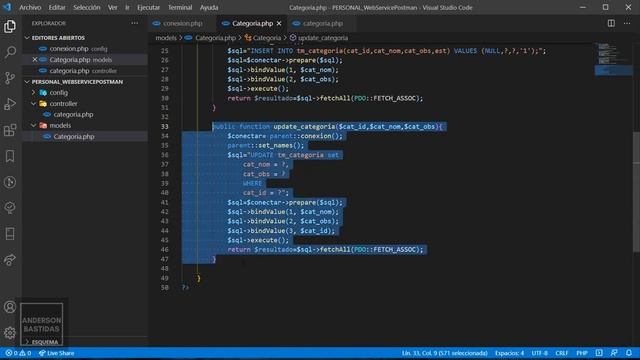The height and width of the screenshot is (360, 640).
Task: Expand the Esquema section
Action: click(41, 342)
